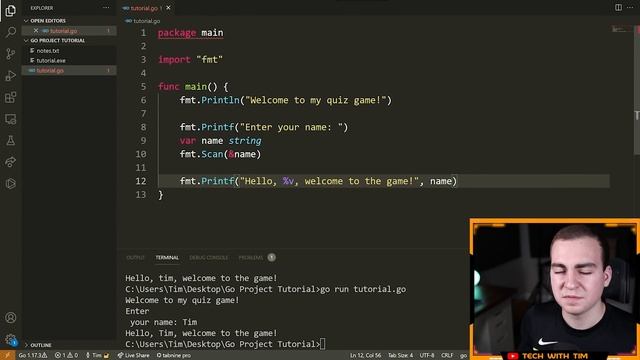Screen dimensions: 640x360
Task: Split the editor to the right
Action: [x=618, y=7]
